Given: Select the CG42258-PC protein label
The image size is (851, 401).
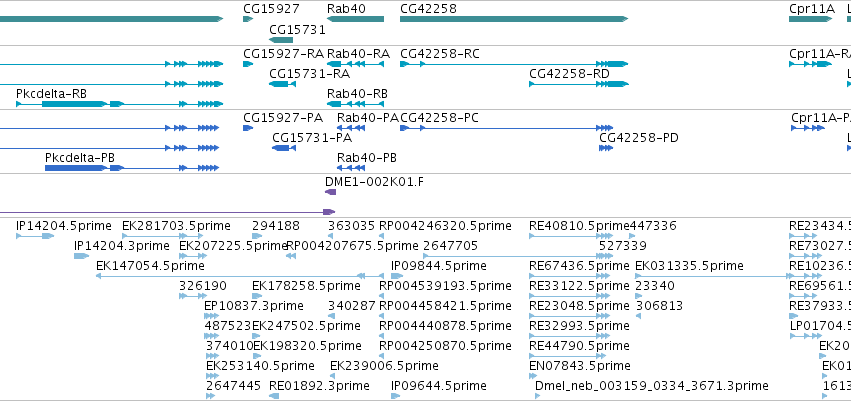Looking at the screenshot, I should pyautogui.click(x=439, y=118).
